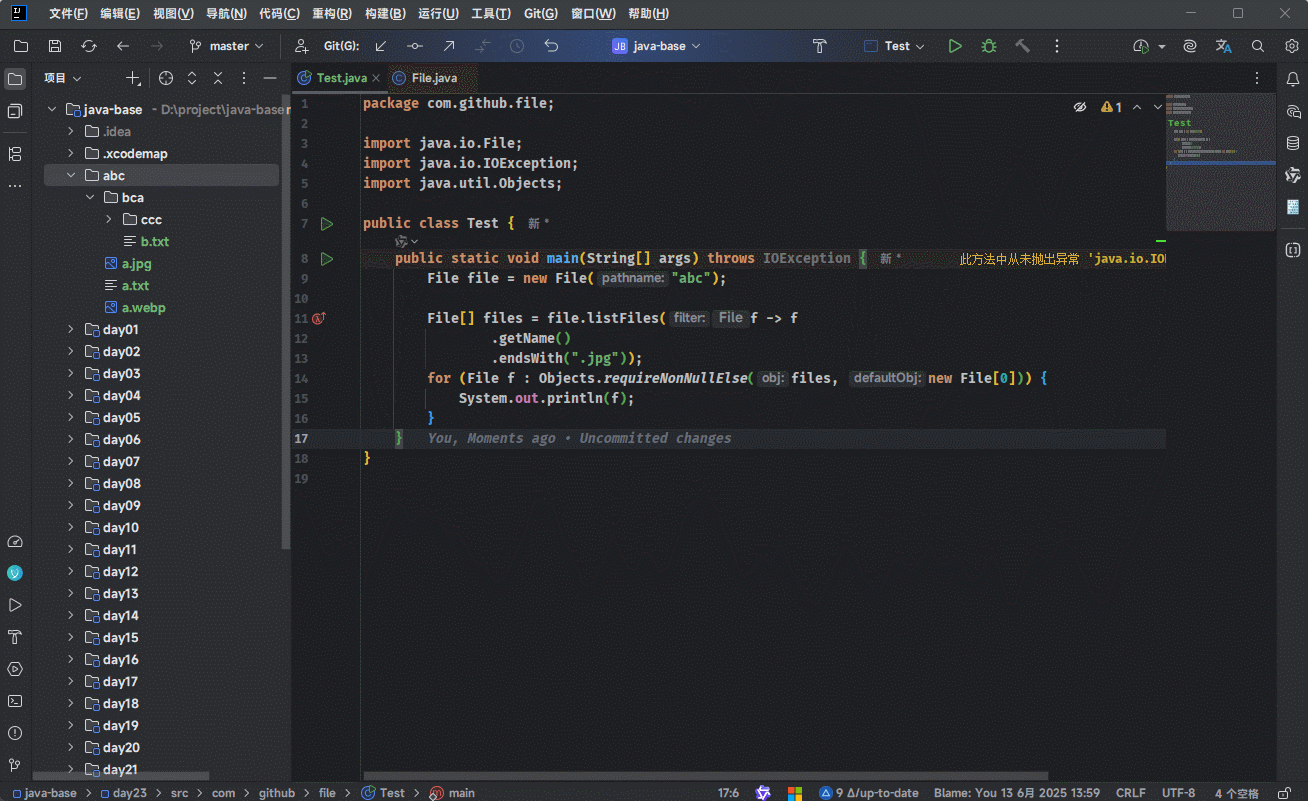Switch to the File.java editor tab
Image resolution: width=1308 pixels, height=801 pixels.
[433, 78]
